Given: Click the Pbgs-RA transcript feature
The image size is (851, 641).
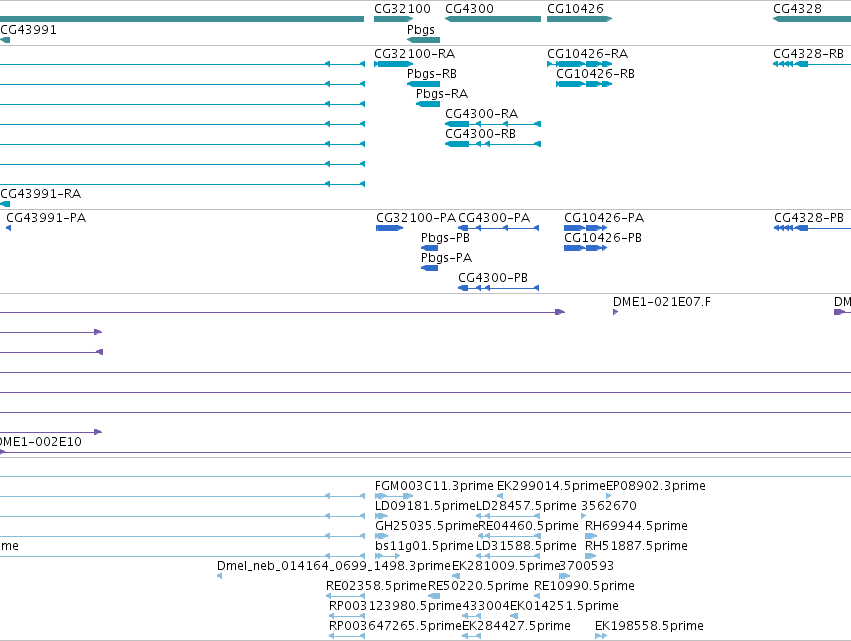Looking at the screenshot, I should pyautogui.click(x=428, y=104).
